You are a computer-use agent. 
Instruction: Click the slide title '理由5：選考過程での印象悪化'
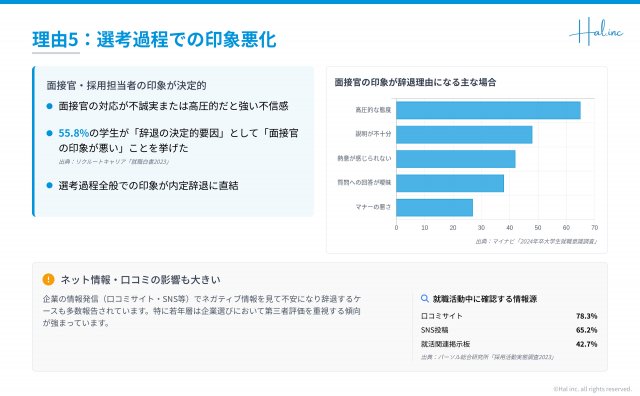pos(154,39)
